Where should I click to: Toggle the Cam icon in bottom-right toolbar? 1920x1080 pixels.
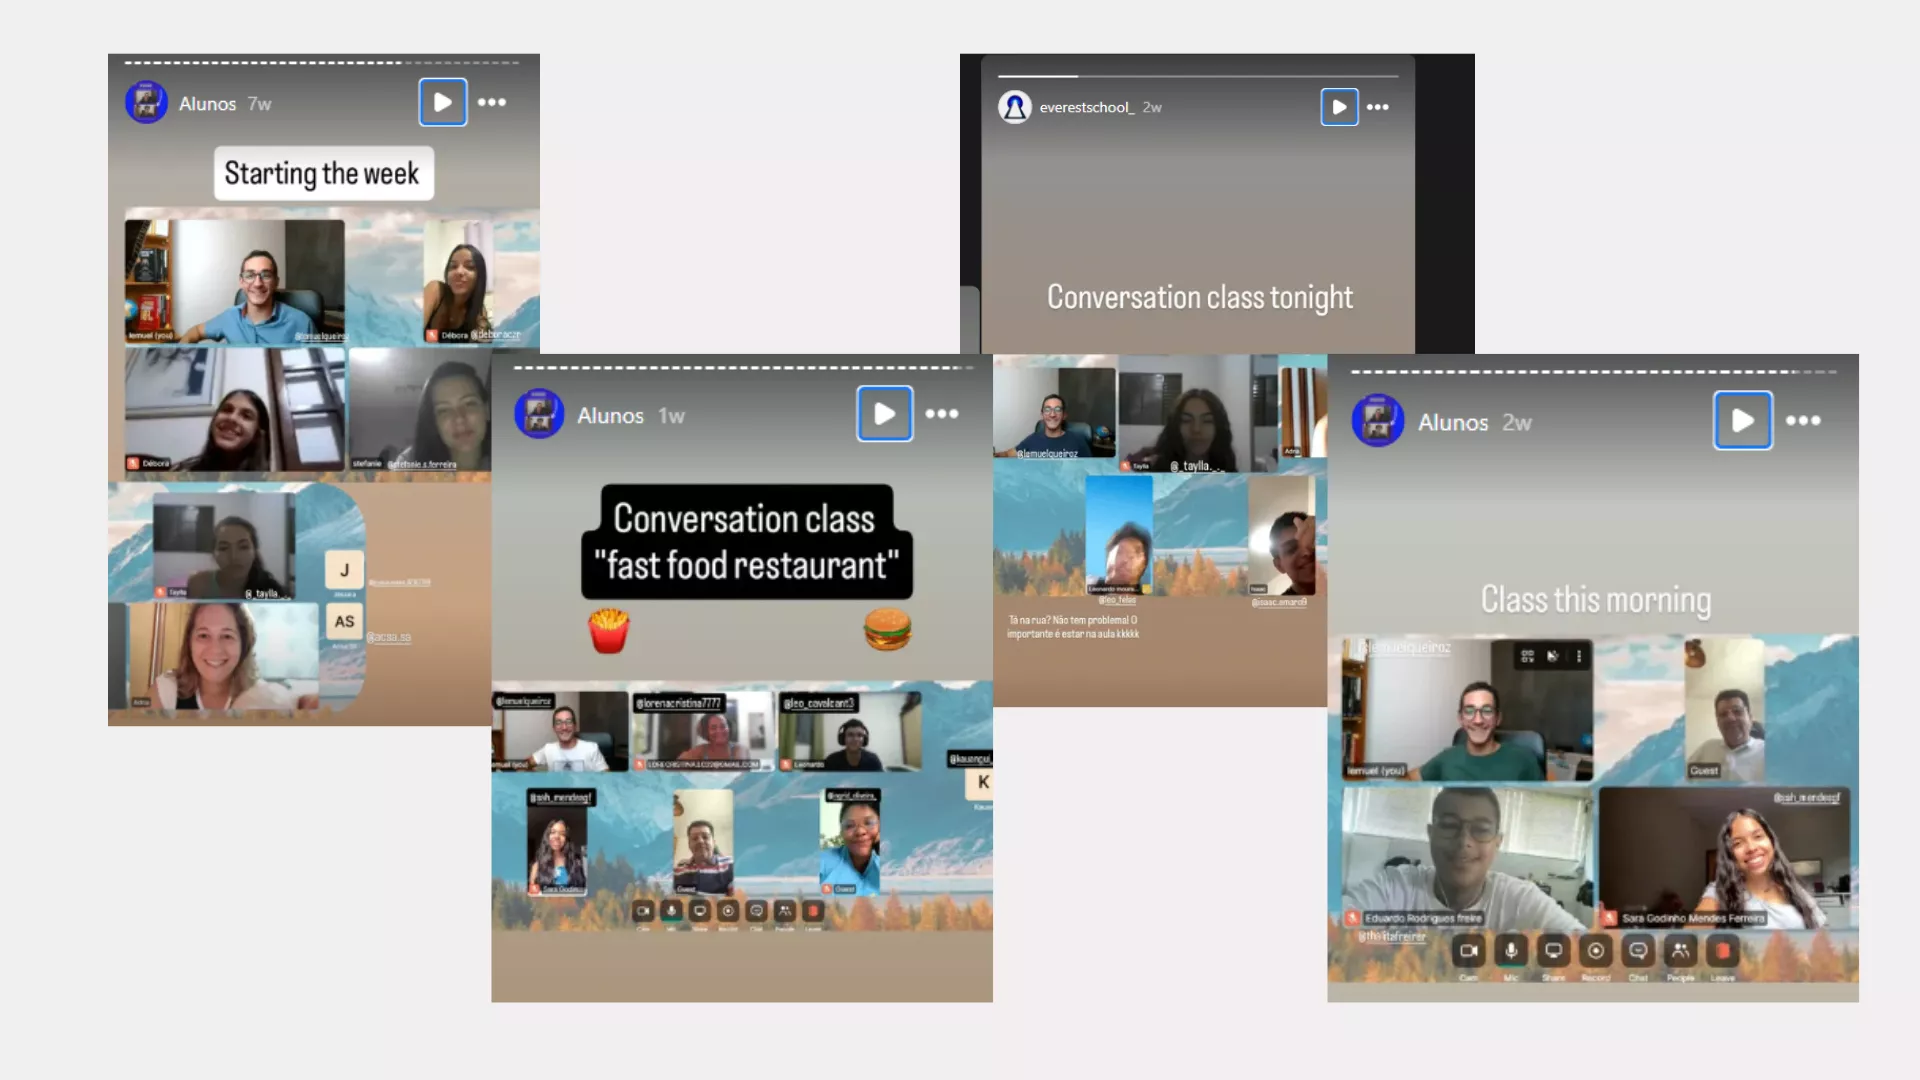1468,951
